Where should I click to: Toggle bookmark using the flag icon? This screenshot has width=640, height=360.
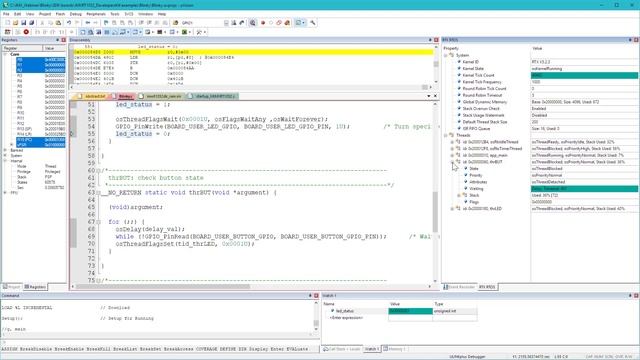(106, 23)
